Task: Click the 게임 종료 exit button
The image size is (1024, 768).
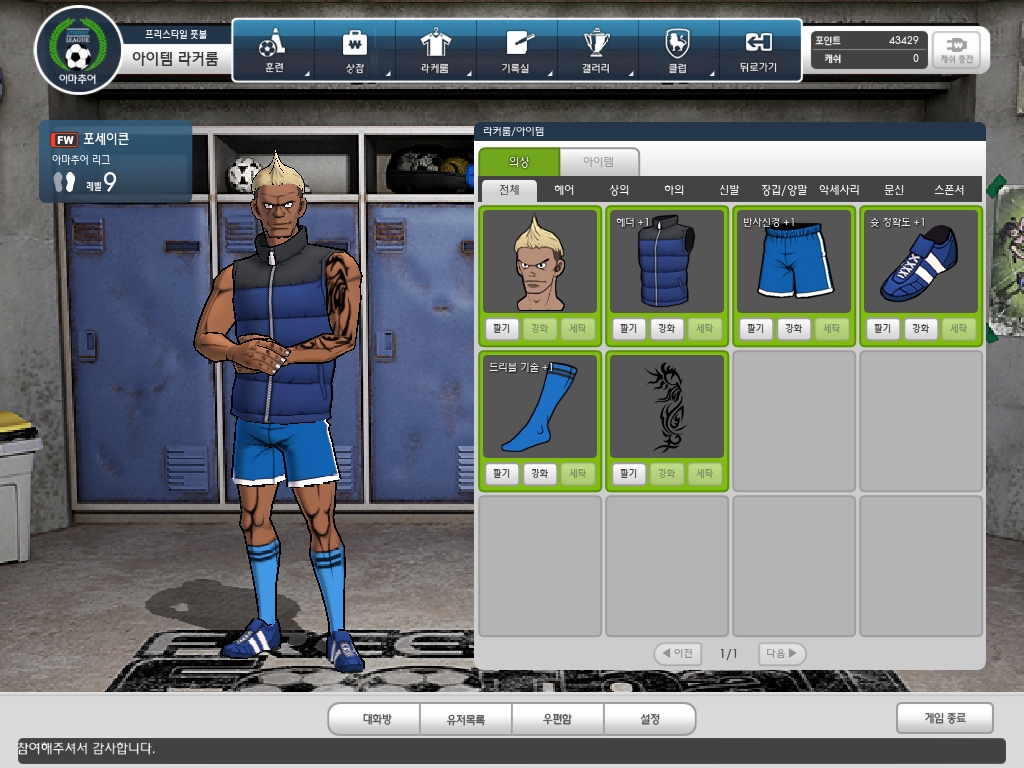Action: pyautogui.click(x=944, y=718)
